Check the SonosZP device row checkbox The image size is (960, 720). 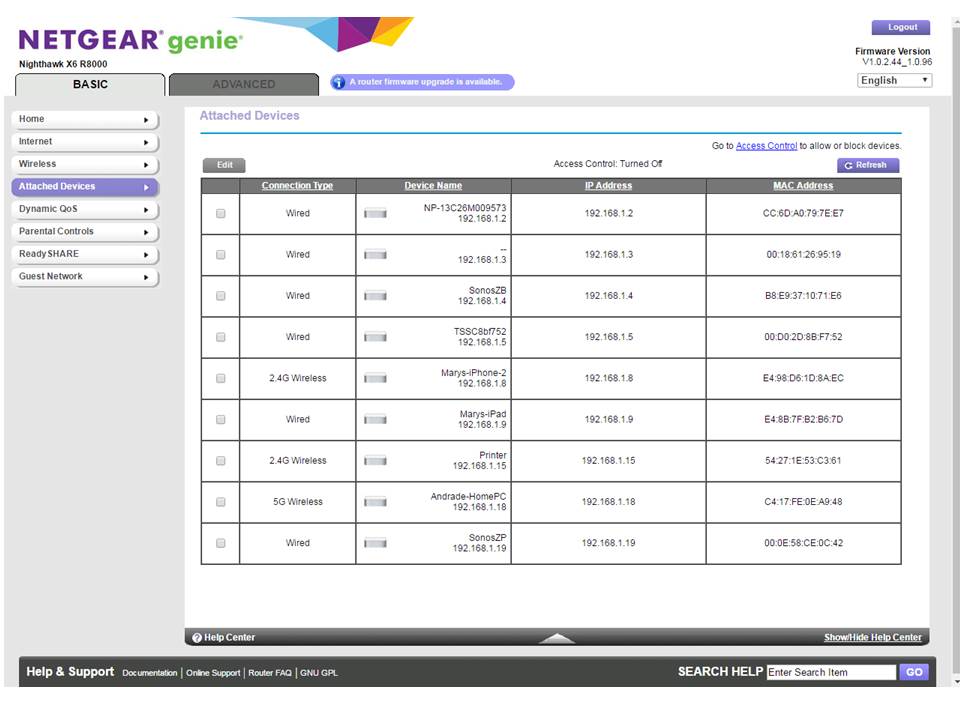tap(222, 542)
